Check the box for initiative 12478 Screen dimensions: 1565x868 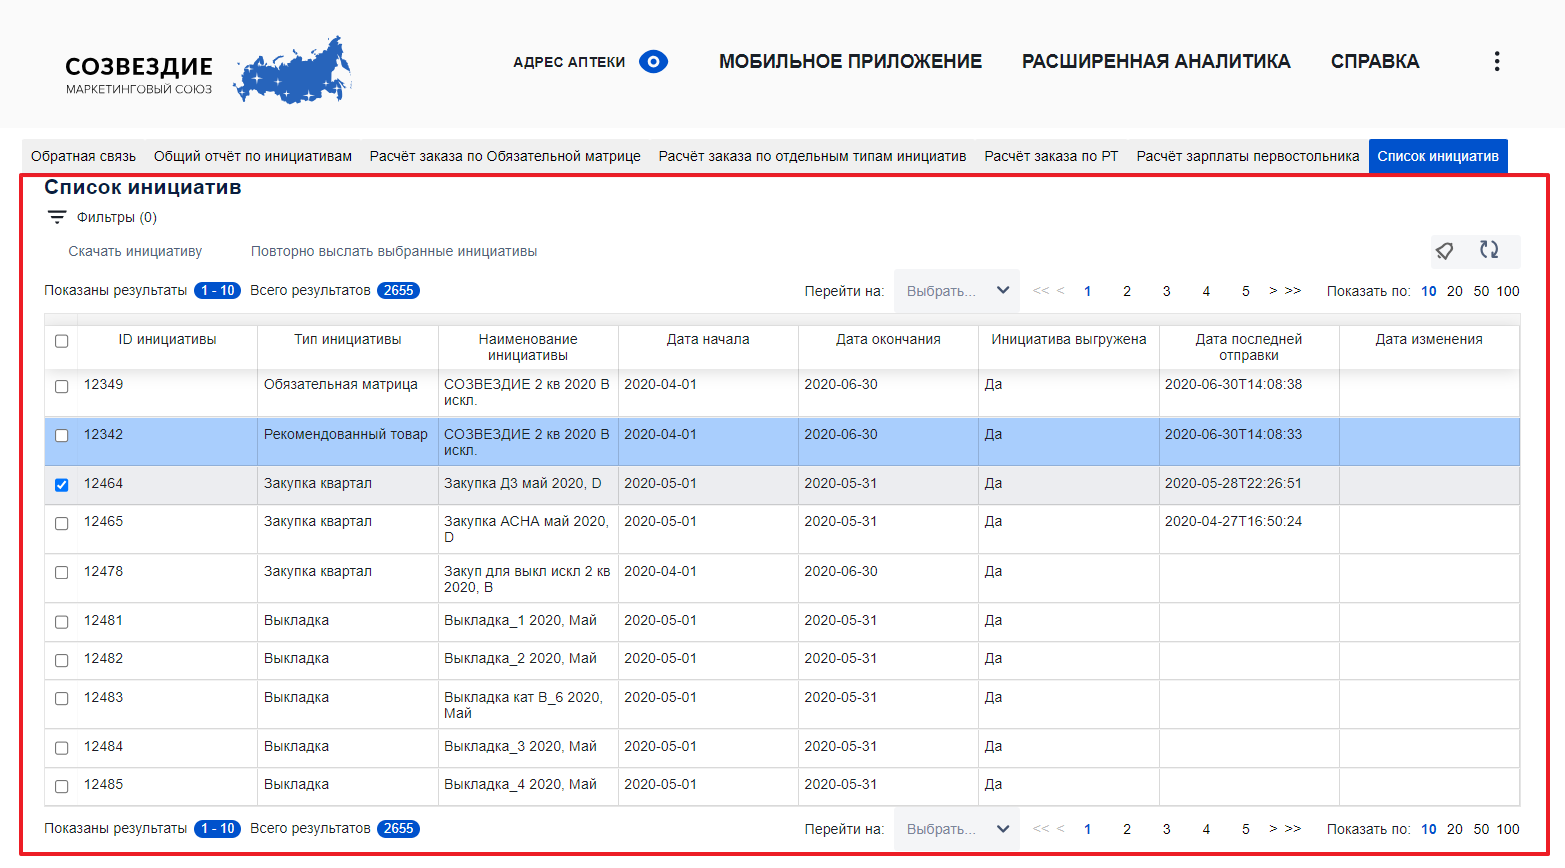point(61,573)
